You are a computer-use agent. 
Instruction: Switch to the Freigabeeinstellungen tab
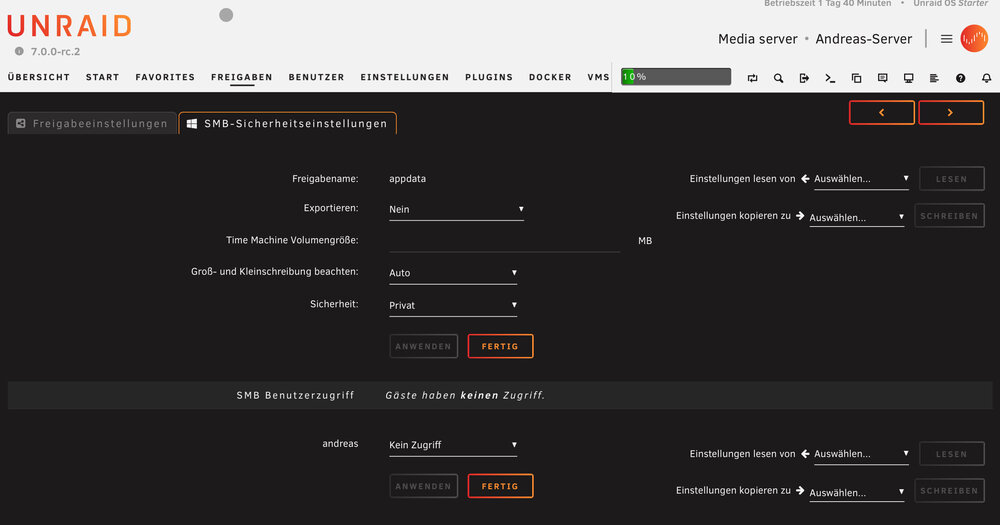92,123
